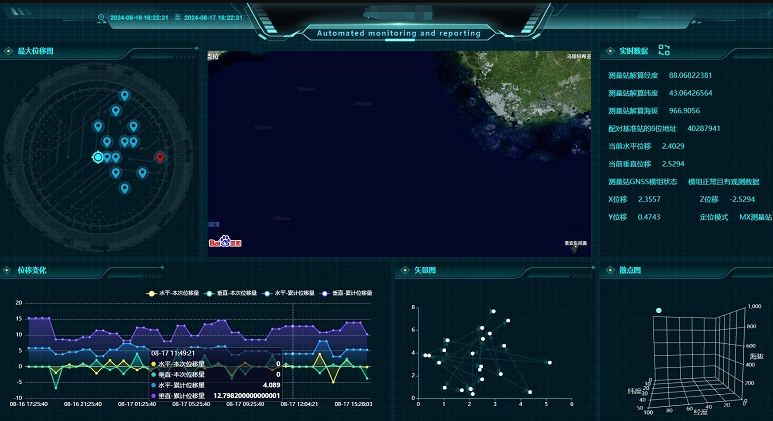Screen dimensions: 773x421
Task: Click the red station marker on radar
Action: [160, 157]
